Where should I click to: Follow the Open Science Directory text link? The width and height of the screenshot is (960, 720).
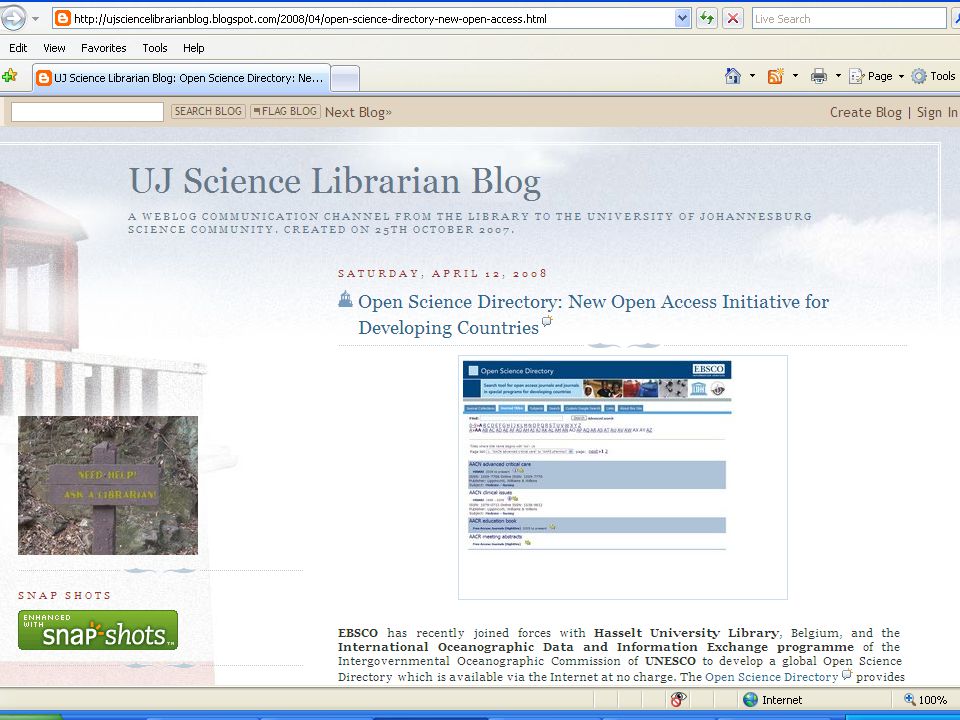tap(771, 677)
